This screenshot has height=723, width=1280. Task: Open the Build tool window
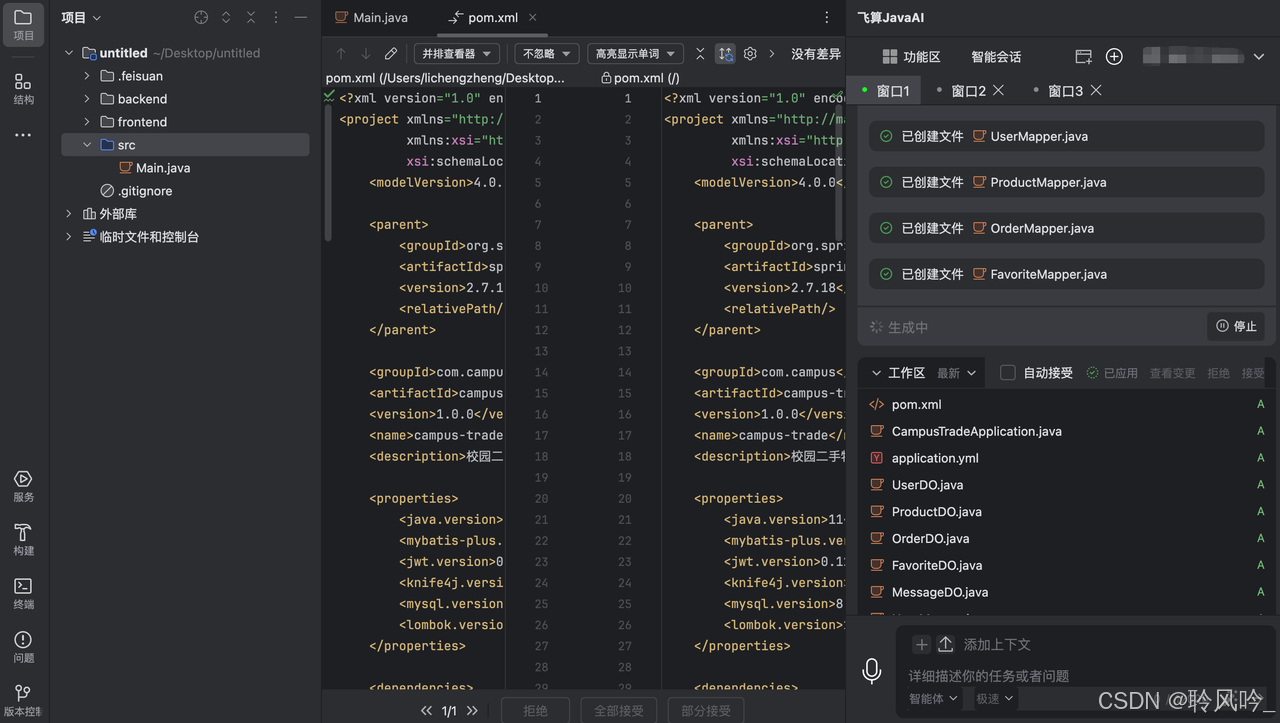[x=24, y=540]
